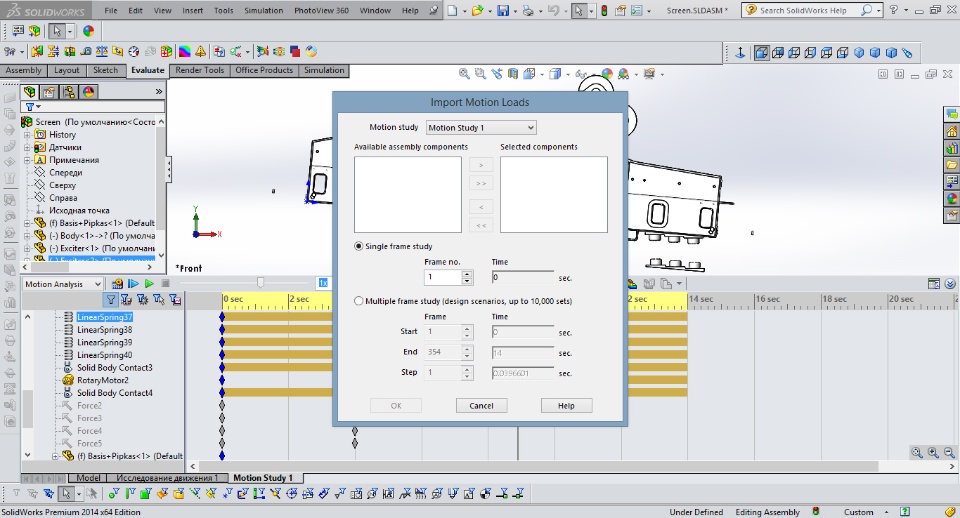Viewport: 960px width, 518px height.
Task: Click the single frame Time input field
Action: tap(523, 277)
